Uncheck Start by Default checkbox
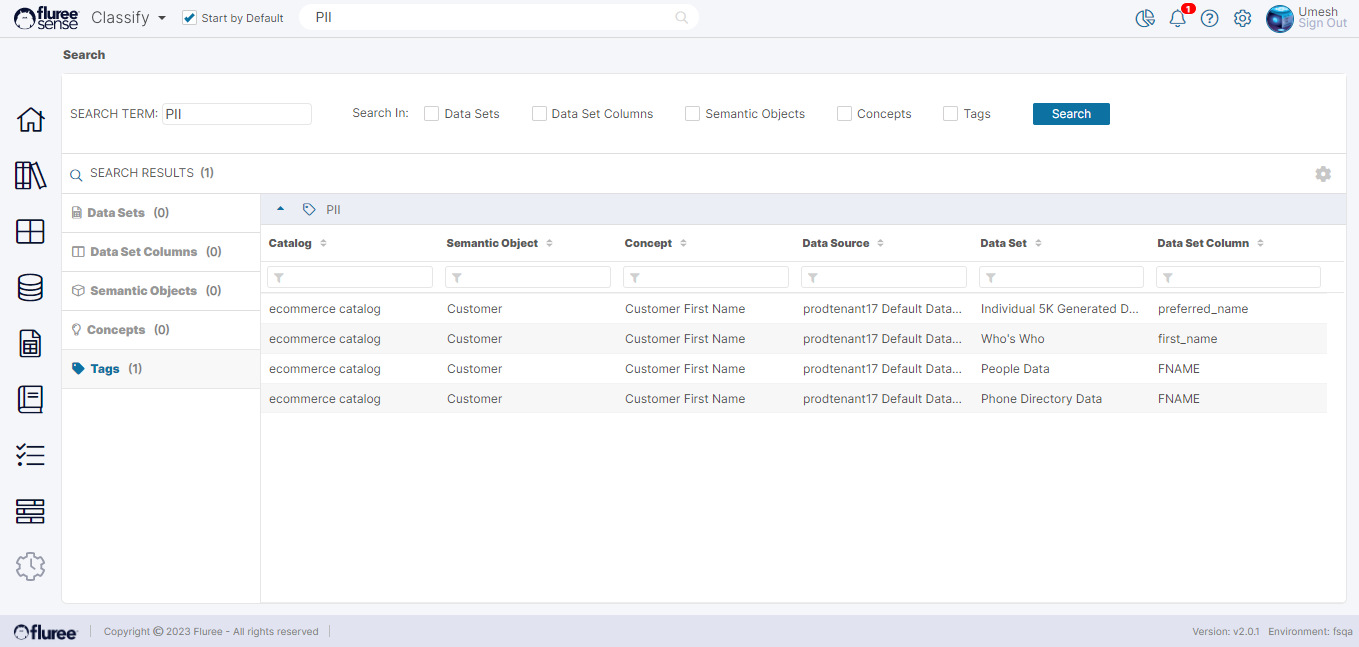 [x=190, y=18]
